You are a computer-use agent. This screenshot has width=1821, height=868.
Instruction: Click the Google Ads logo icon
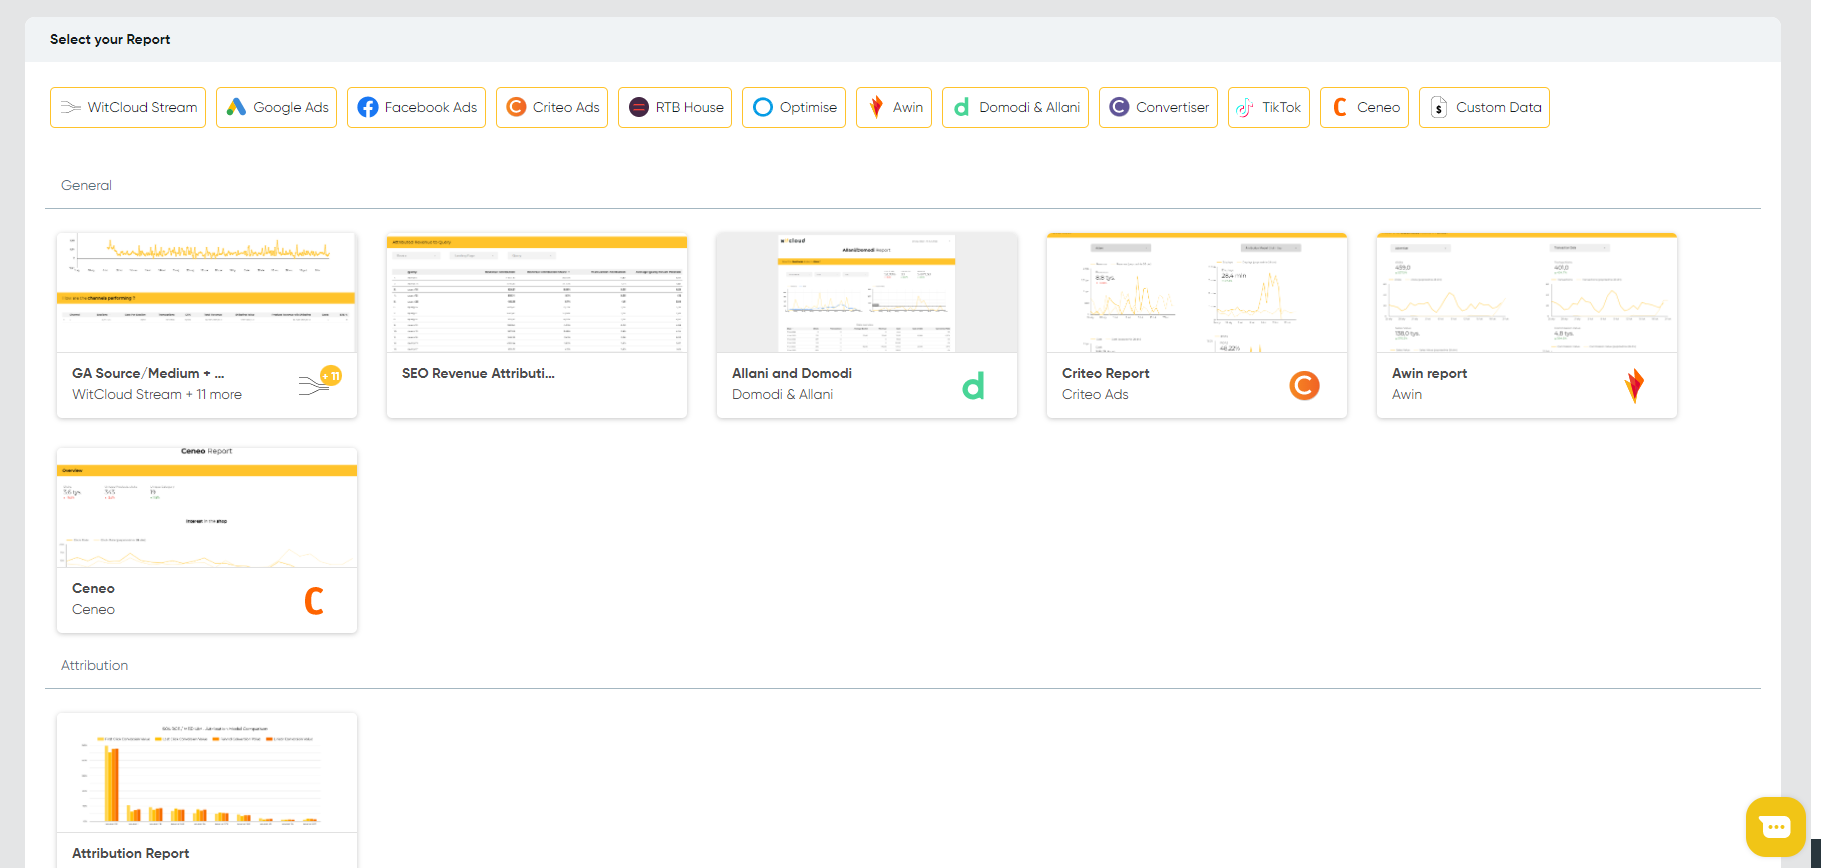click(x=236, y=107)
